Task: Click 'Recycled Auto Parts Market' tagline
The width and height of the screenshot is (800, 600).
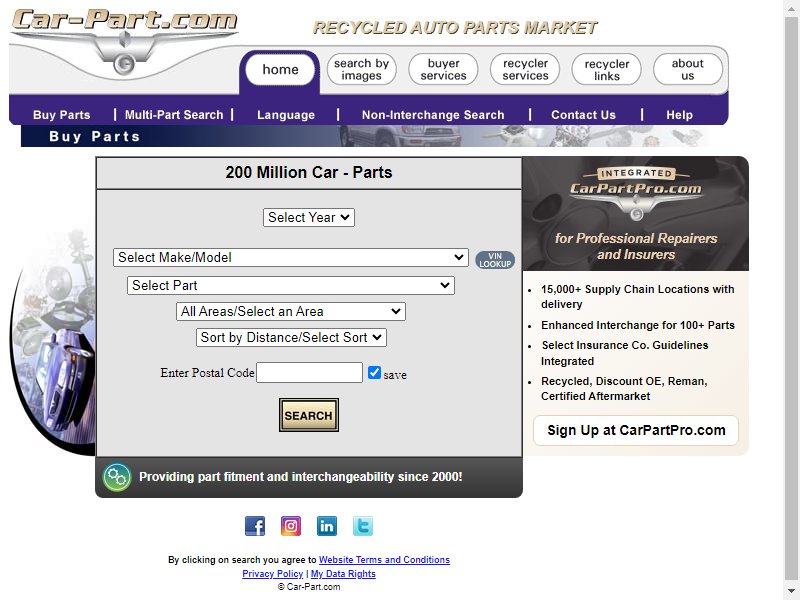Action: tap(455, 28)
